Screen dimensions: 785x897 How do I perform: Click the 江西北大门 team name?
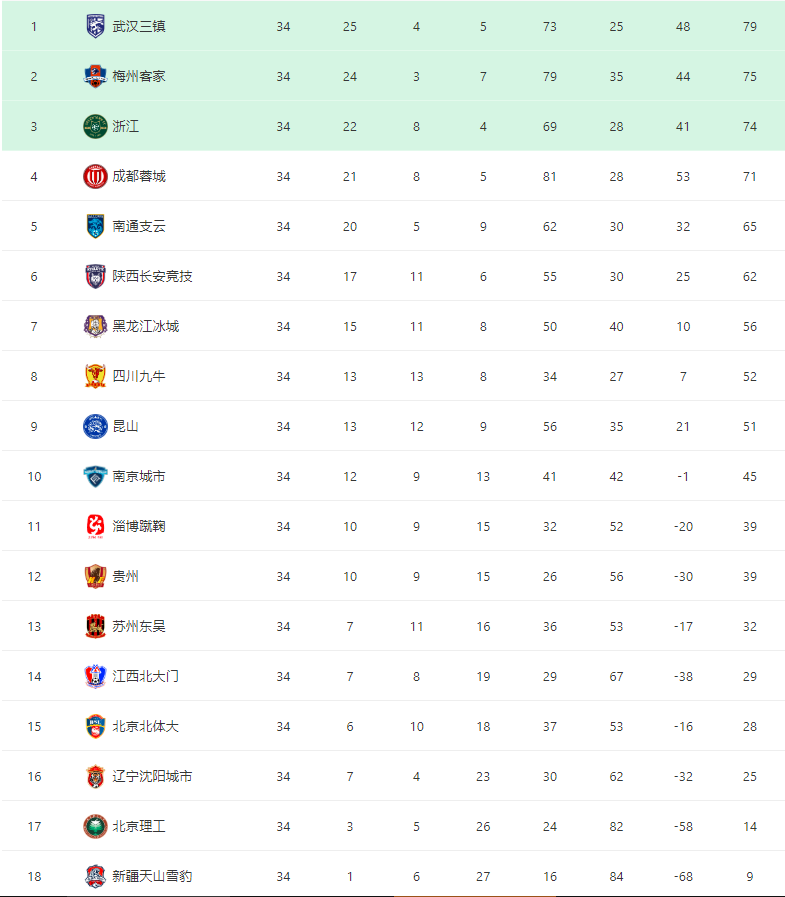(146, 676)
